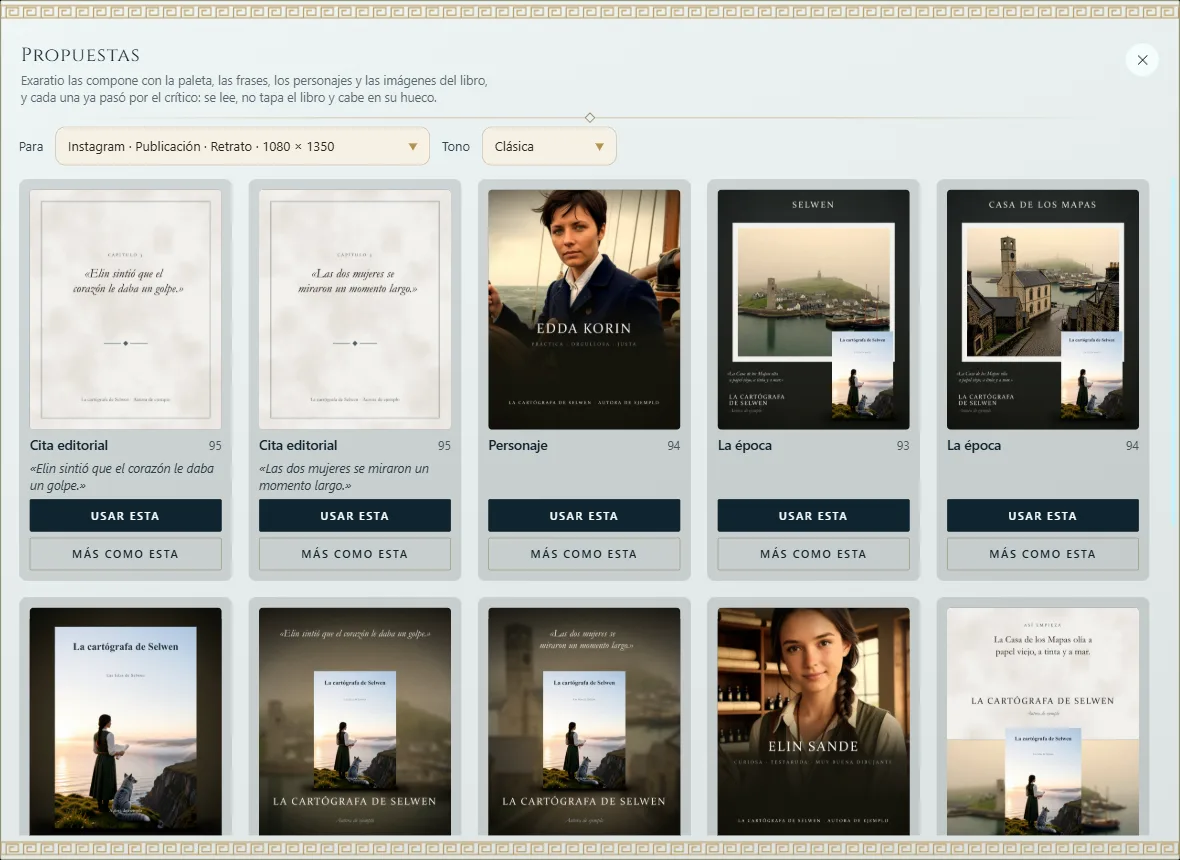The image size is (1180, 860).
Task: Click the score 93 on La época card
Action: tap(902, 445)
